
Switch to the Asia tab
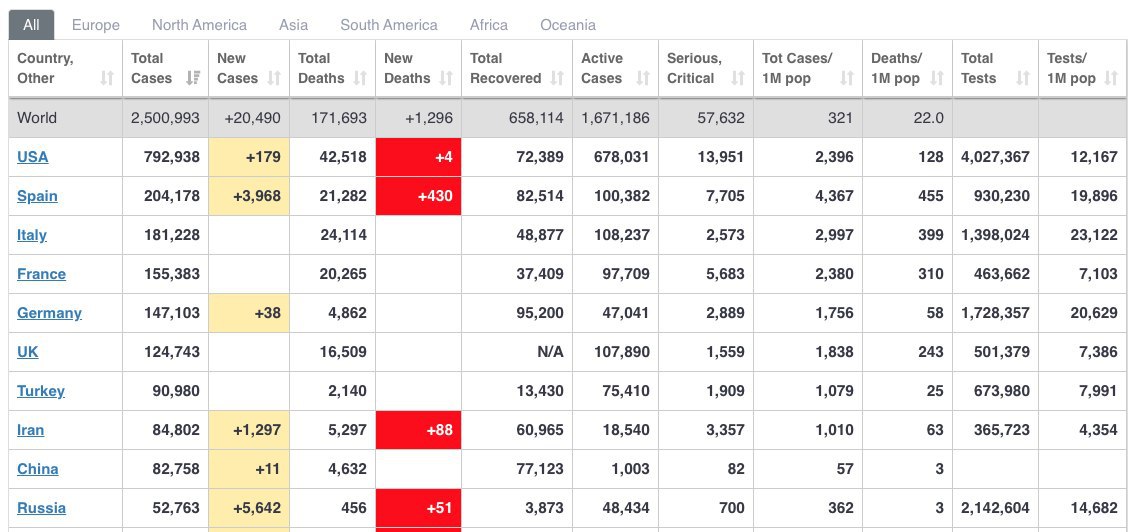(293, 25)
